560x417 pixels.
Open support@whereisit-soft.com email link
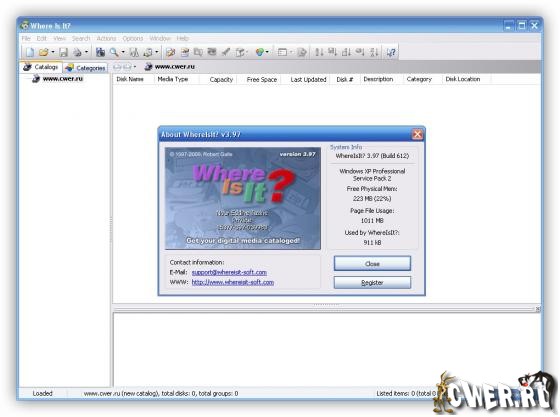click(229, 272)
